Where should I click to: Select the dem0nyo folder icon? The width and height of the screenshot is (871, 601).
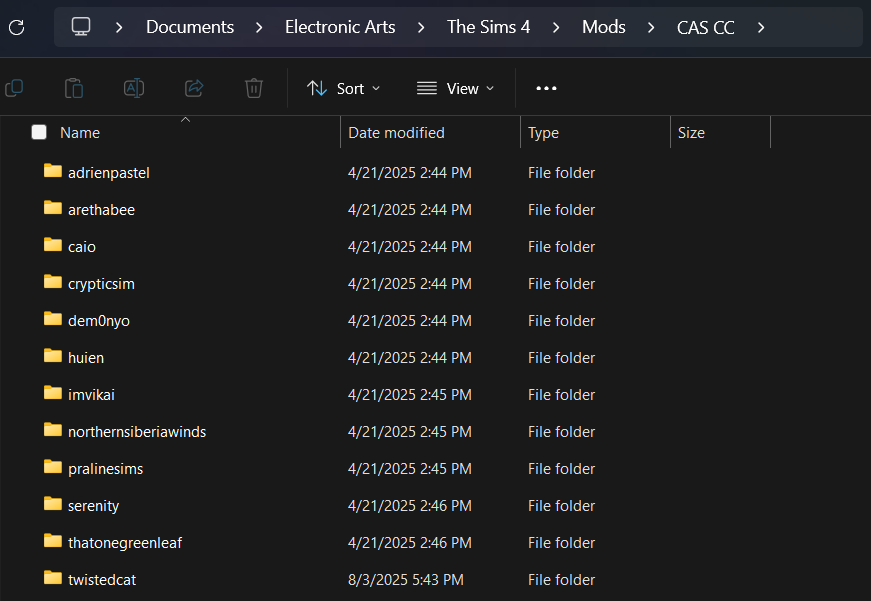[53, 319]
